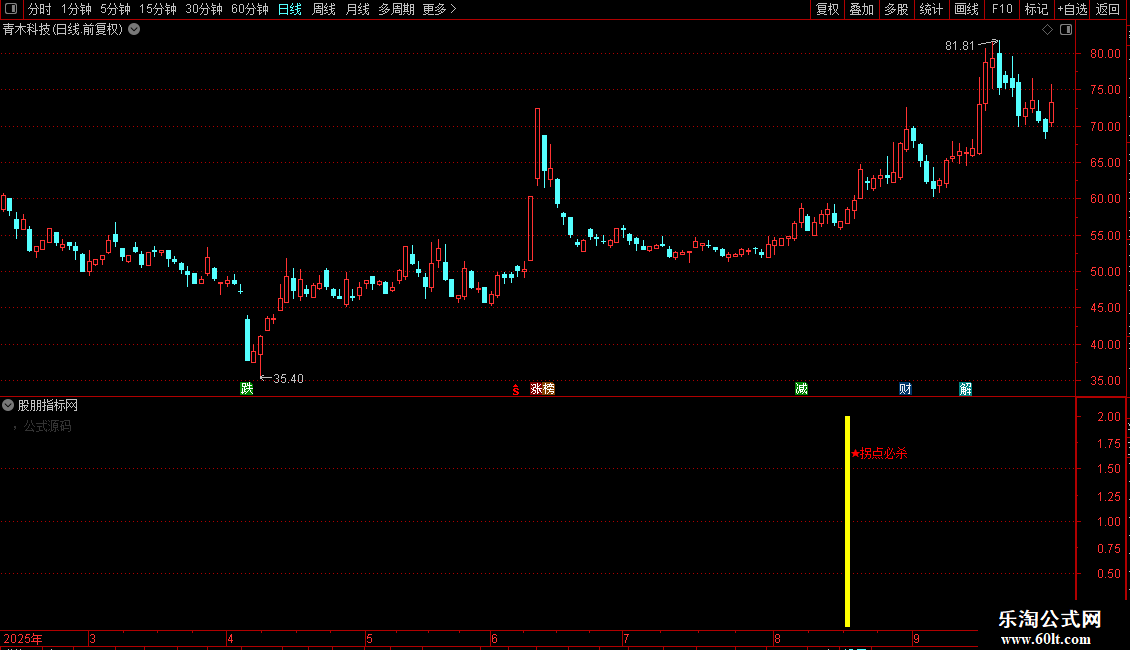This screenshot has height=650, width=1130.
Task: Click the red $ event marker
Action: [516, 390]
